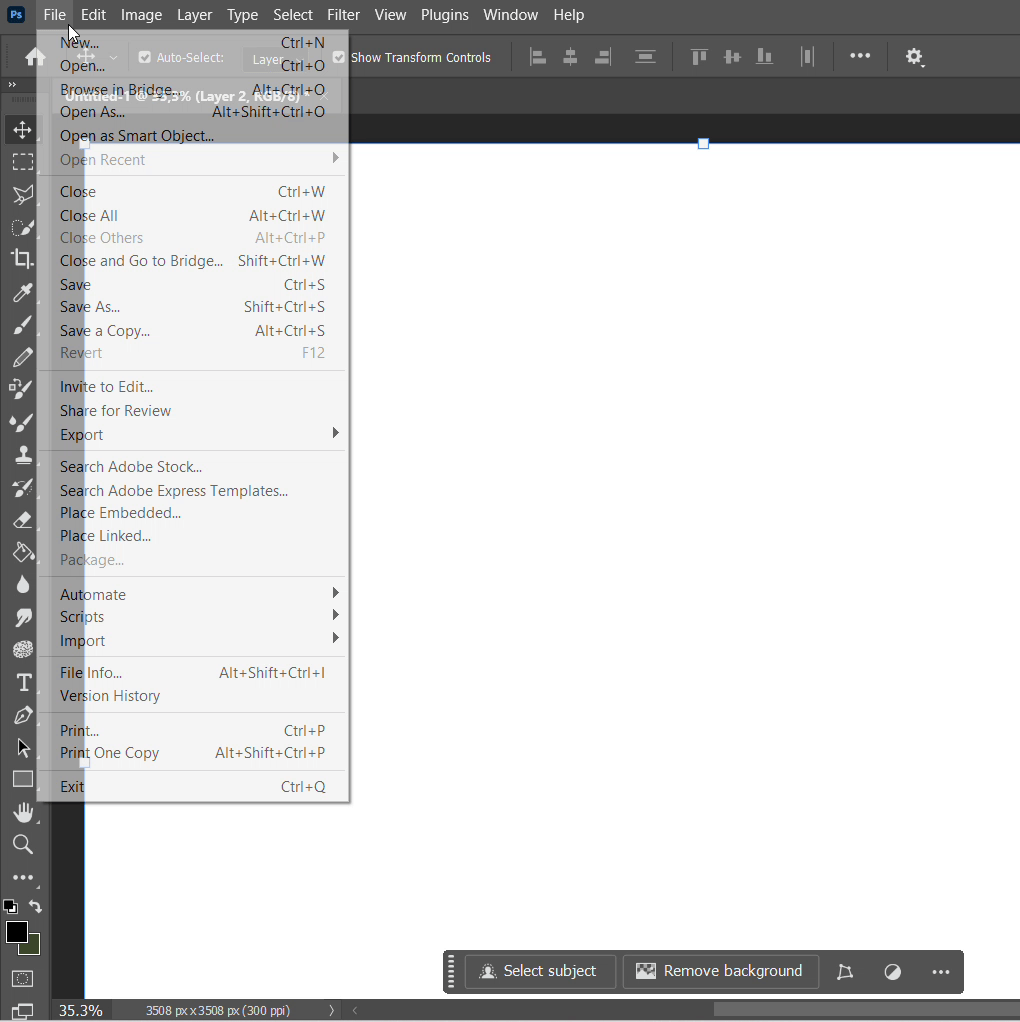Select the Zoom tool in toolbar

(x=22, y=845)
